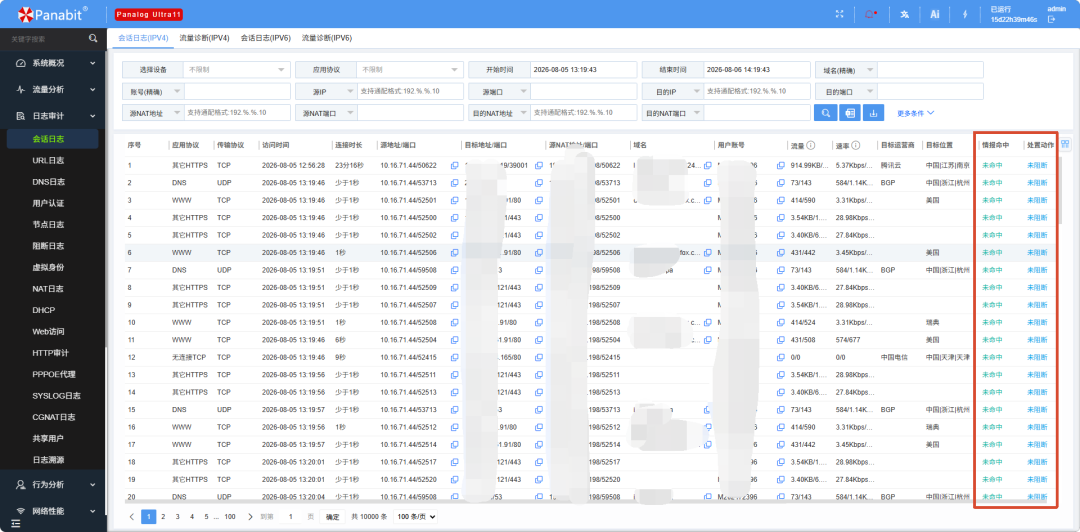Toggle fullscreen mode icon in header

pyautogui.click(x=839, y=14)
